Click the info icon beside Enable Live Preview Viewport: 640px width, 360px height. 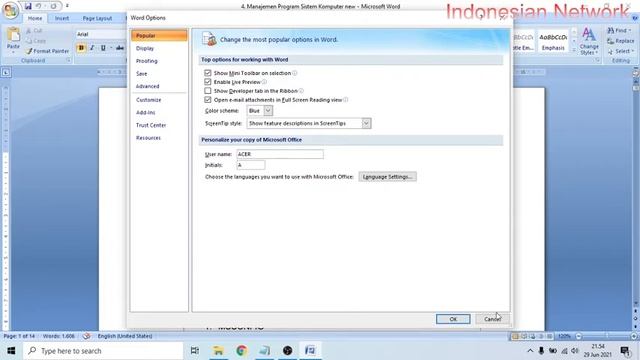[x=264, y=82]
